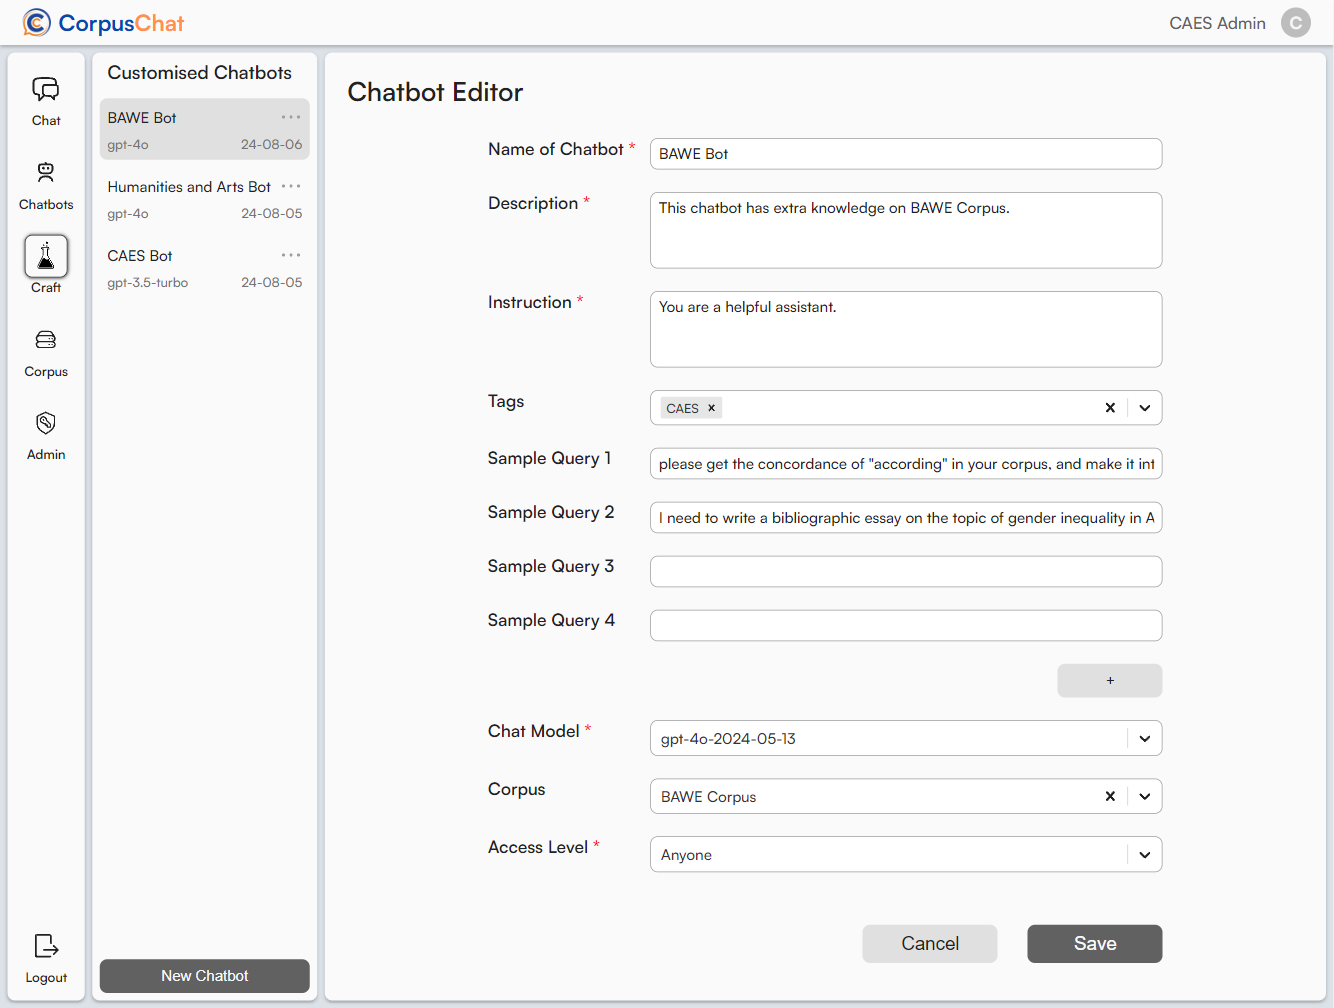
Task: Click the Sample Query 3 input field
Action: (906, 572)
